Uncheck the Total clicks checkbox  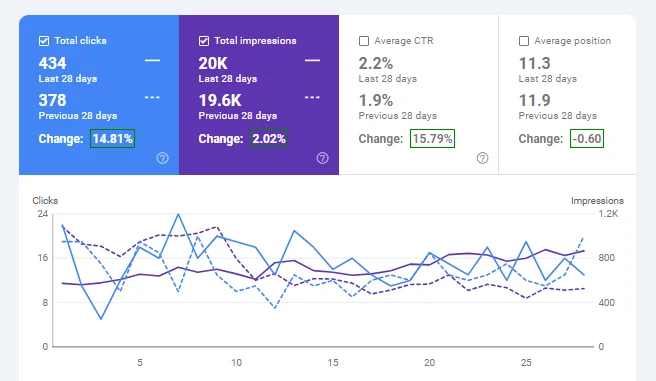(44, 41)
